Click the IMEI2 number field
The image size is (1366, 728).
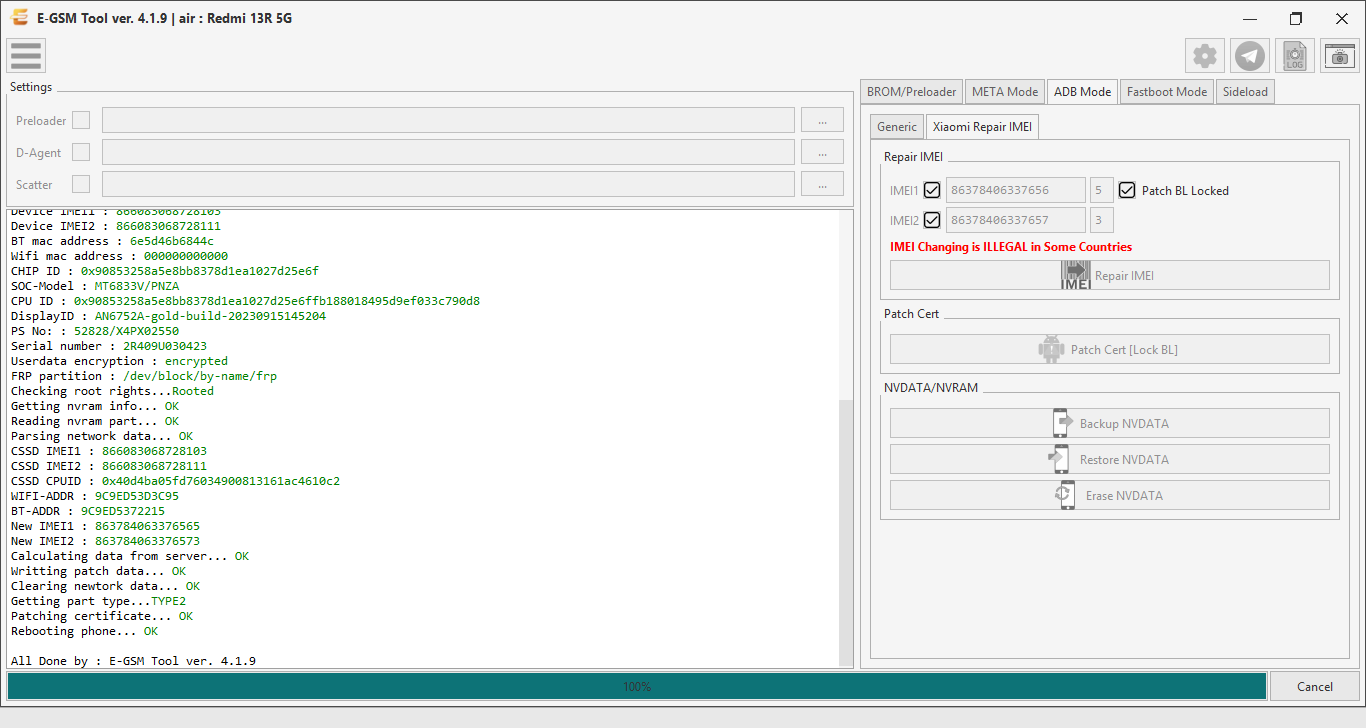(x=1015, y=220)
